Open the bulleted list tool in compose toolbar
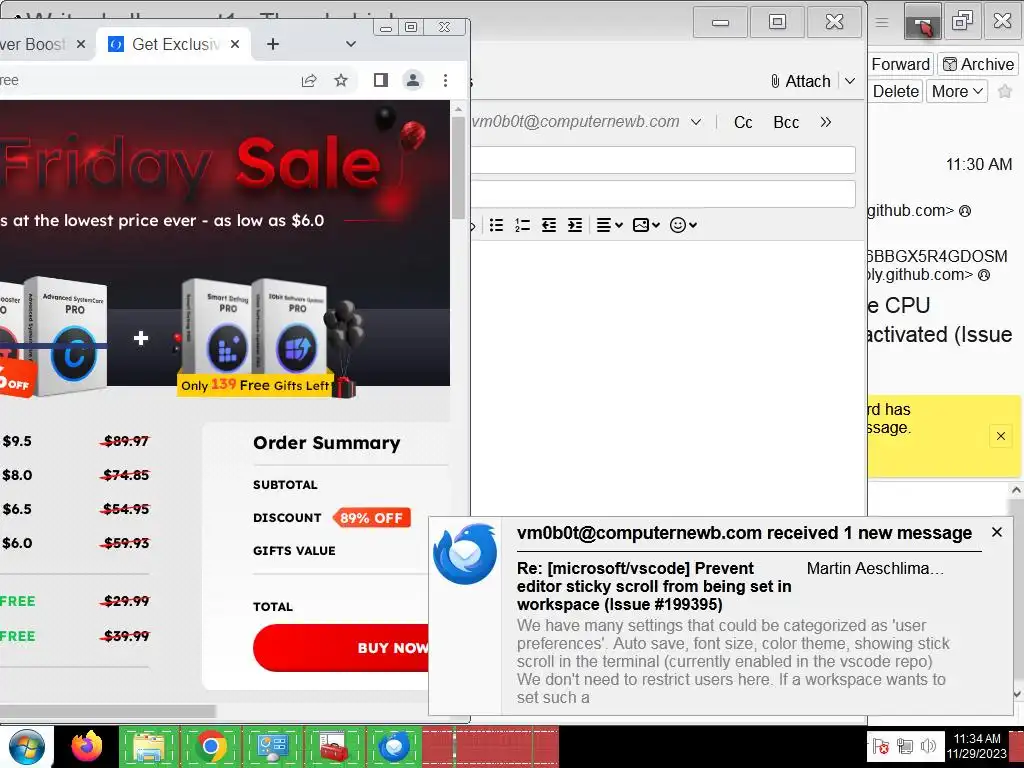 [496, 225]
